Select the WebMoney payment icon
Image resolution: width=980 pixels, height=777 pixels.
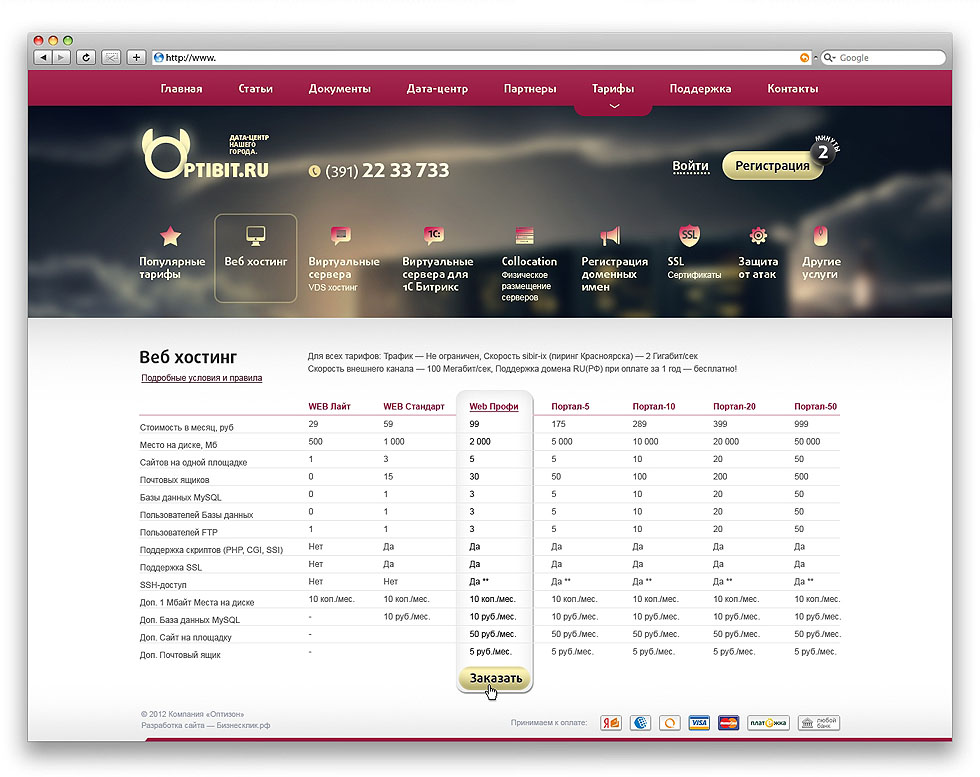640,723
